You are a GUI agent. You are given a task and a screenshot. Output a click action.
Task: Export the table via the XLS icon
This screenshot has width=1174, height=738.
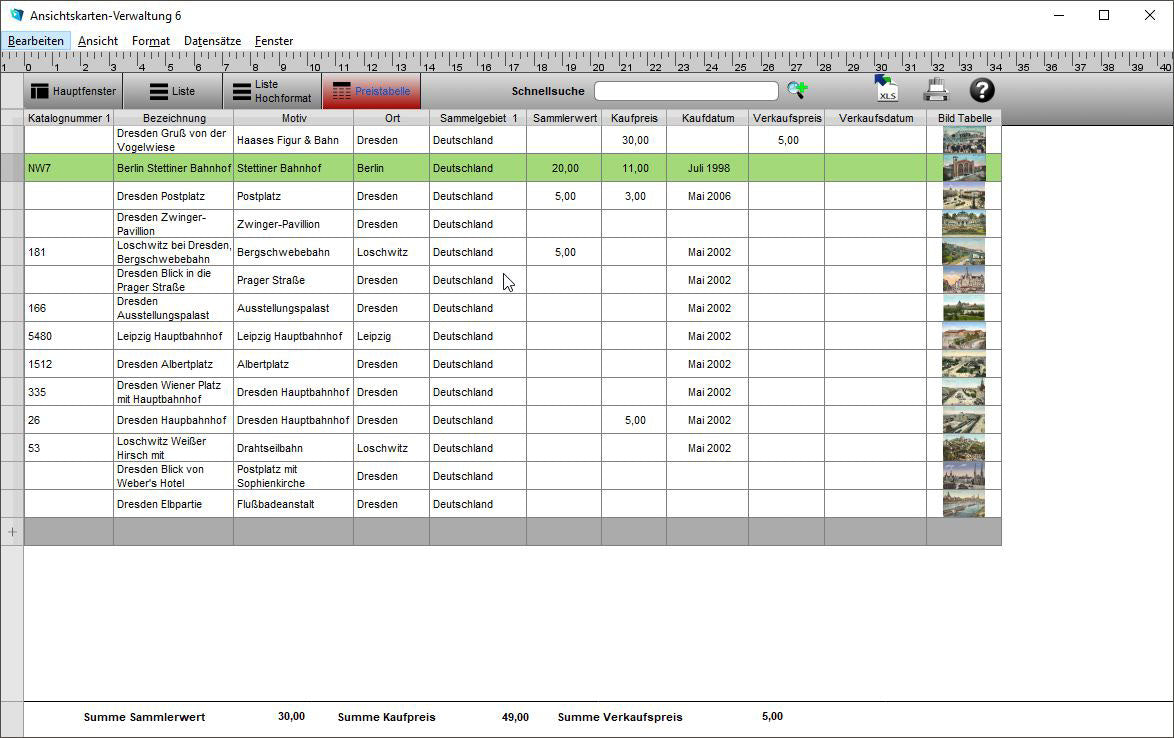point(886,90)
